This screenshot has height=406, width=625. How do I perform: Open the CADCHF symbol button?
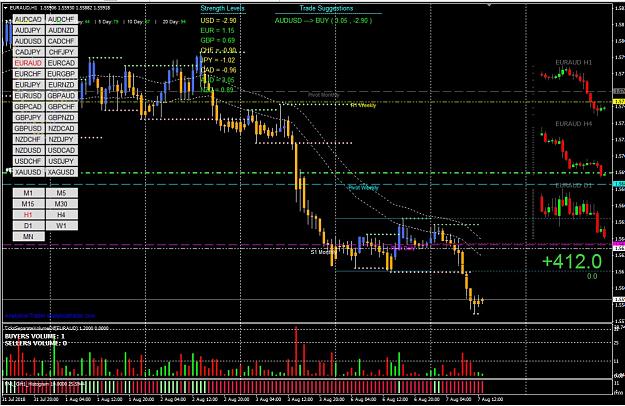point(61,41)
